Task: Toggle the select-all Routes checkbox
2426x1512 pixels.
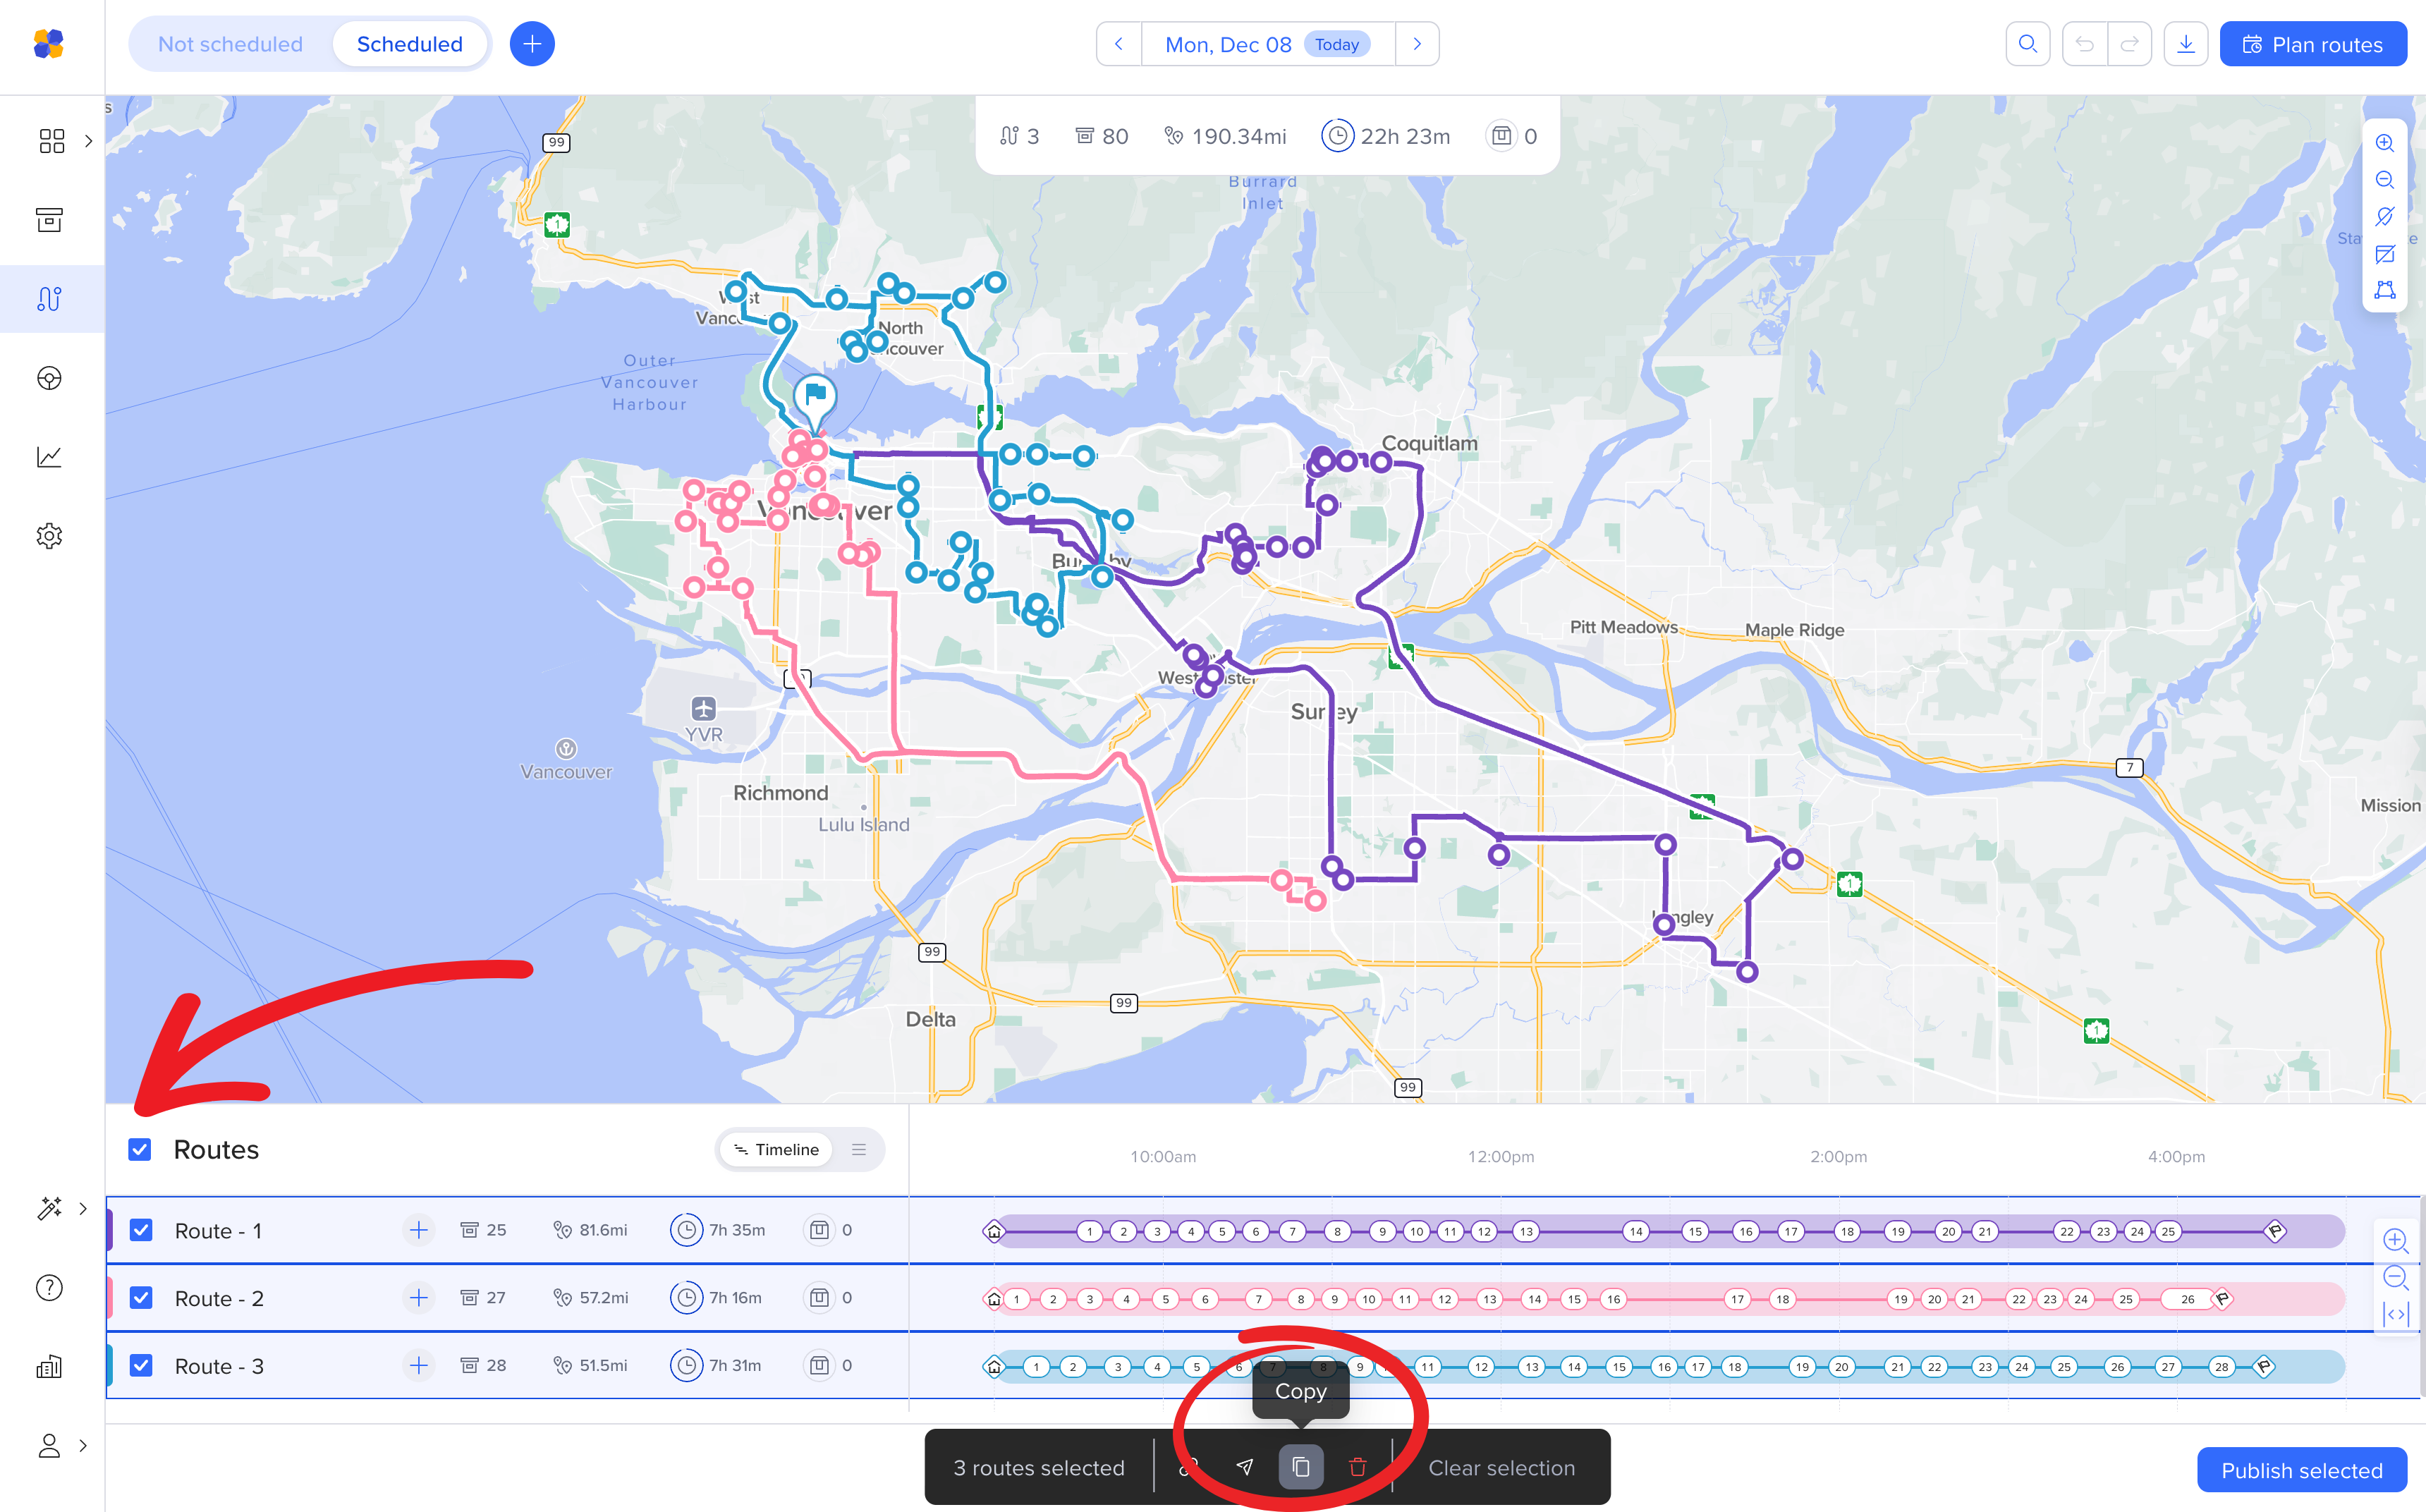Action: [140, 1149]
